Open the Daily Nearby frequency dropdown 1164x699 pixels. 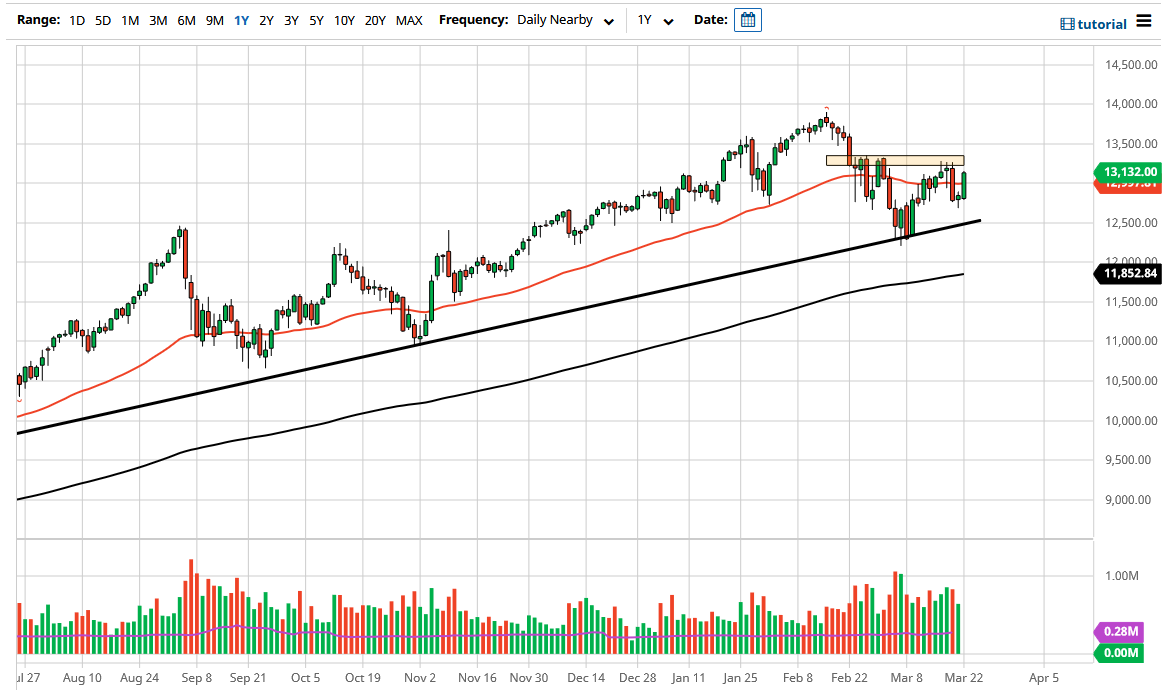pyautogui.click(x=565, y=19)
